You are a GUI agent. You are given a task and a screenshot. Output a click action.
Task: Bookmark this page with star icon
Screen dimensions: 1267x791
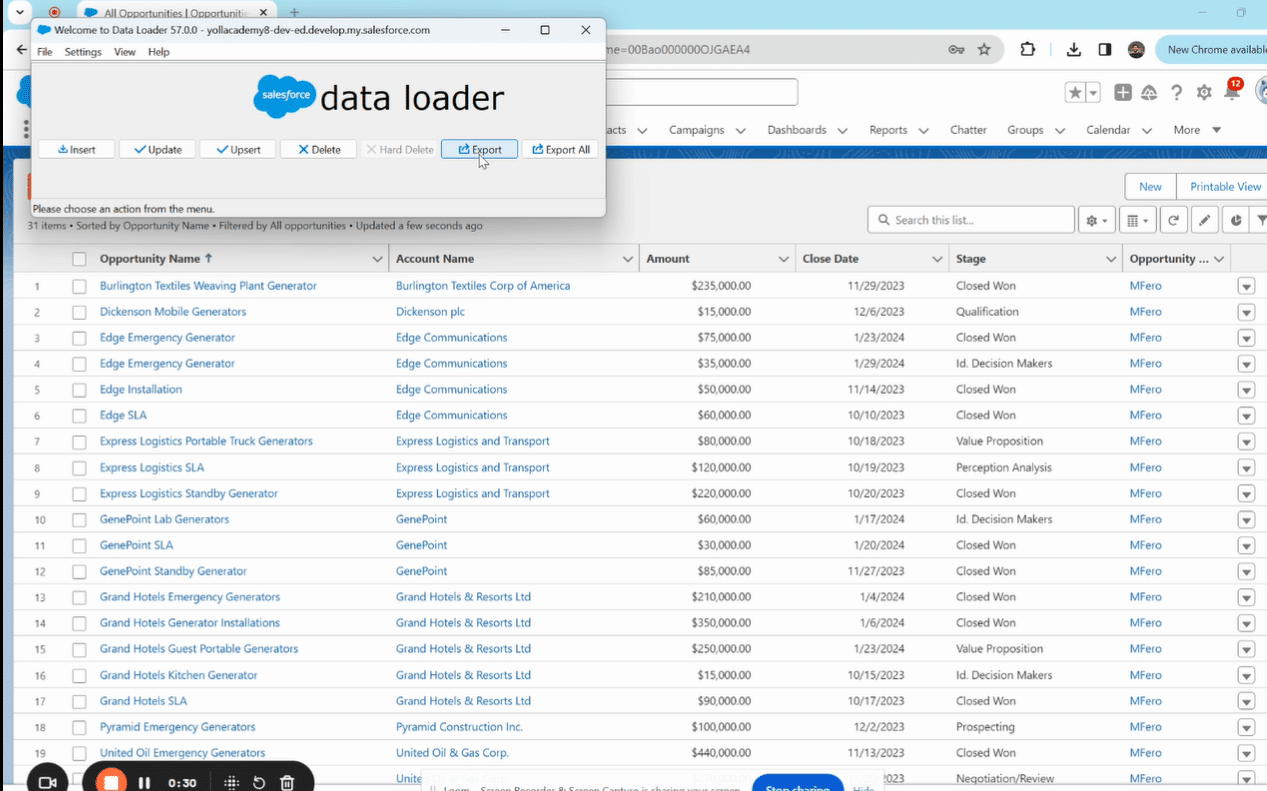tap(984, 49)
